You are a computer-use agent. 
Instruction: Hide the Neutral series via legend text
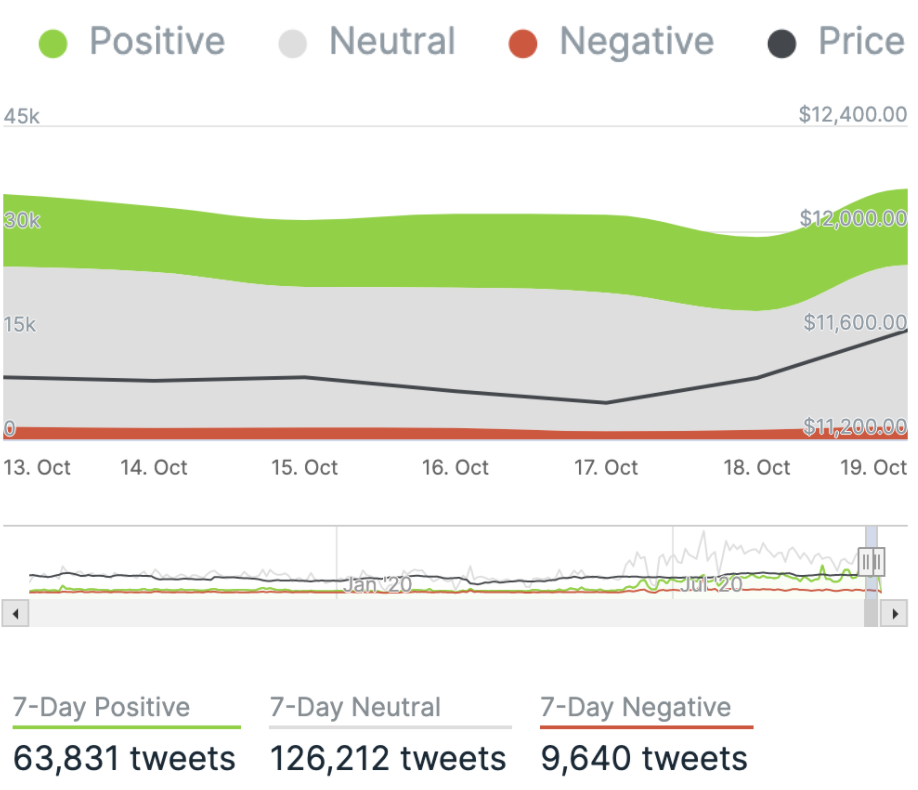392,42
